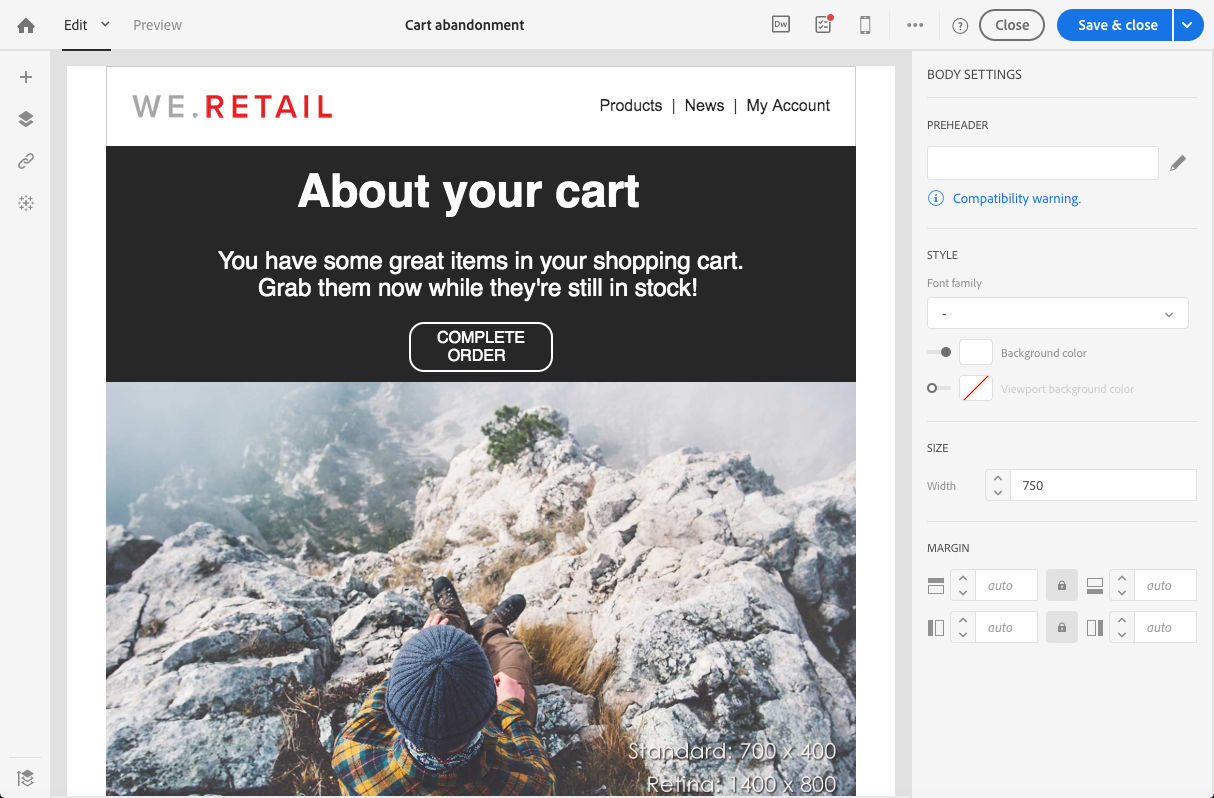1214x798 pixels.
Task: Toggle the Background color switch
Action: tap(939, 352)
